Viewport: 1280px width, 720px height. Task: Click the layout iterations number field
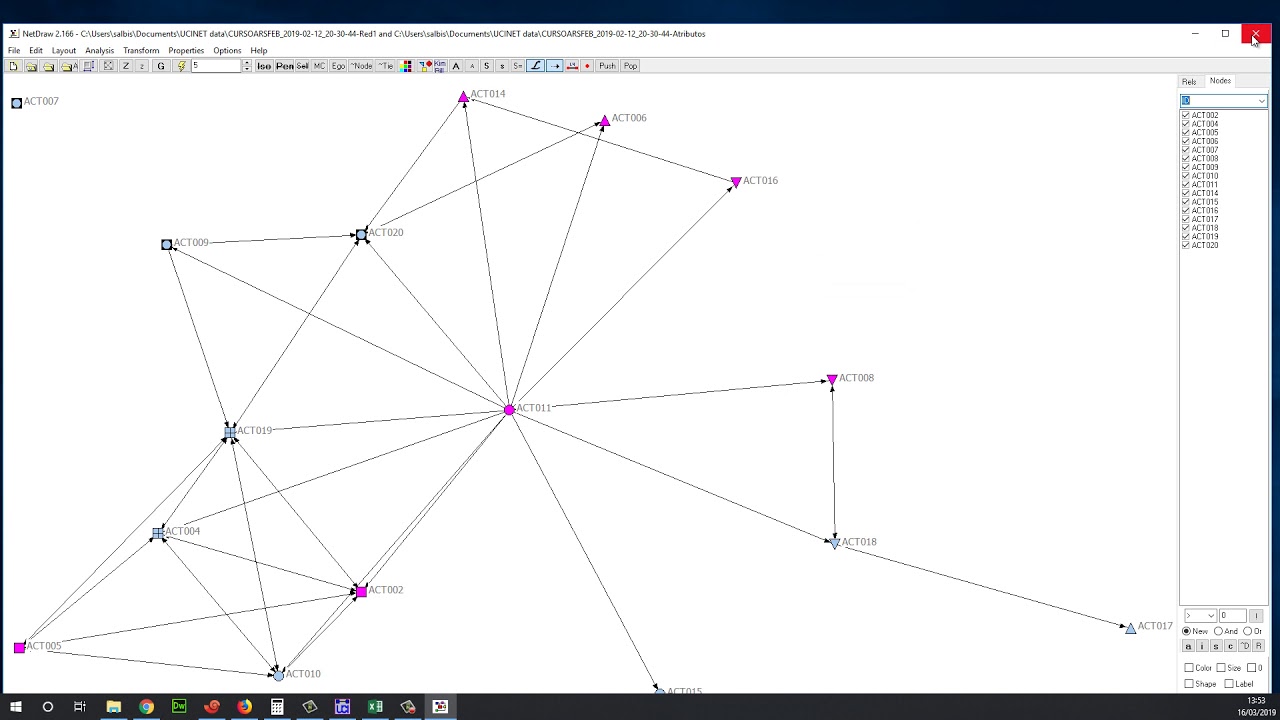(216, 66)
